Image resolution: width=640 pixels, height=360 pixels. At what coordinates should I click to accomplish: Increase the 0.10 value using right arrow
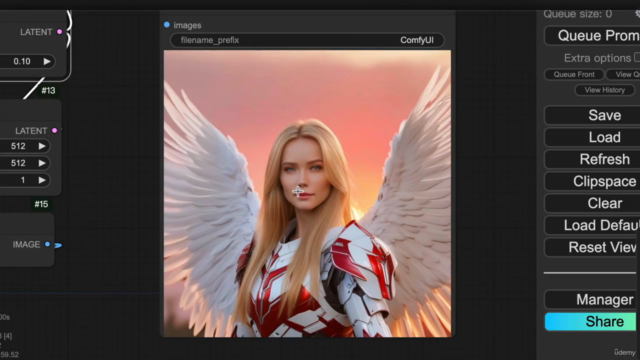pos(47,61)
